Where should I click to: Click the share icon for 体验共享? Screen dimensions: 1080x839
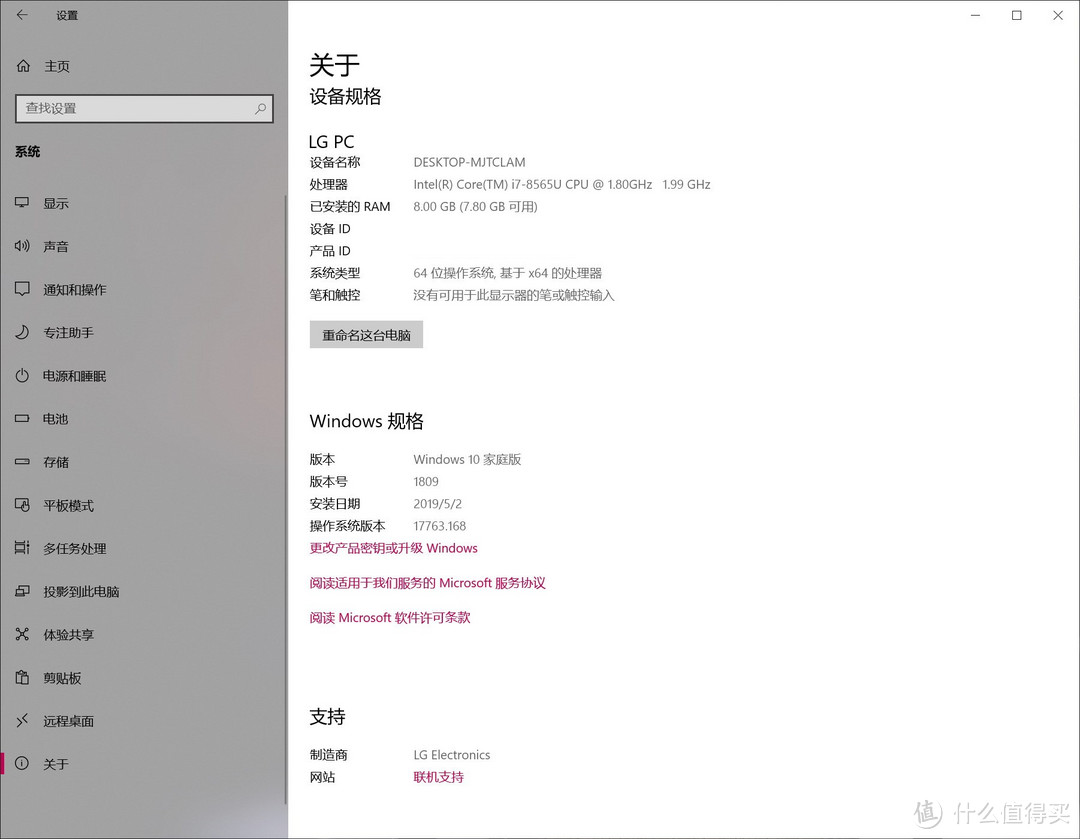click(x=22, y=634)
